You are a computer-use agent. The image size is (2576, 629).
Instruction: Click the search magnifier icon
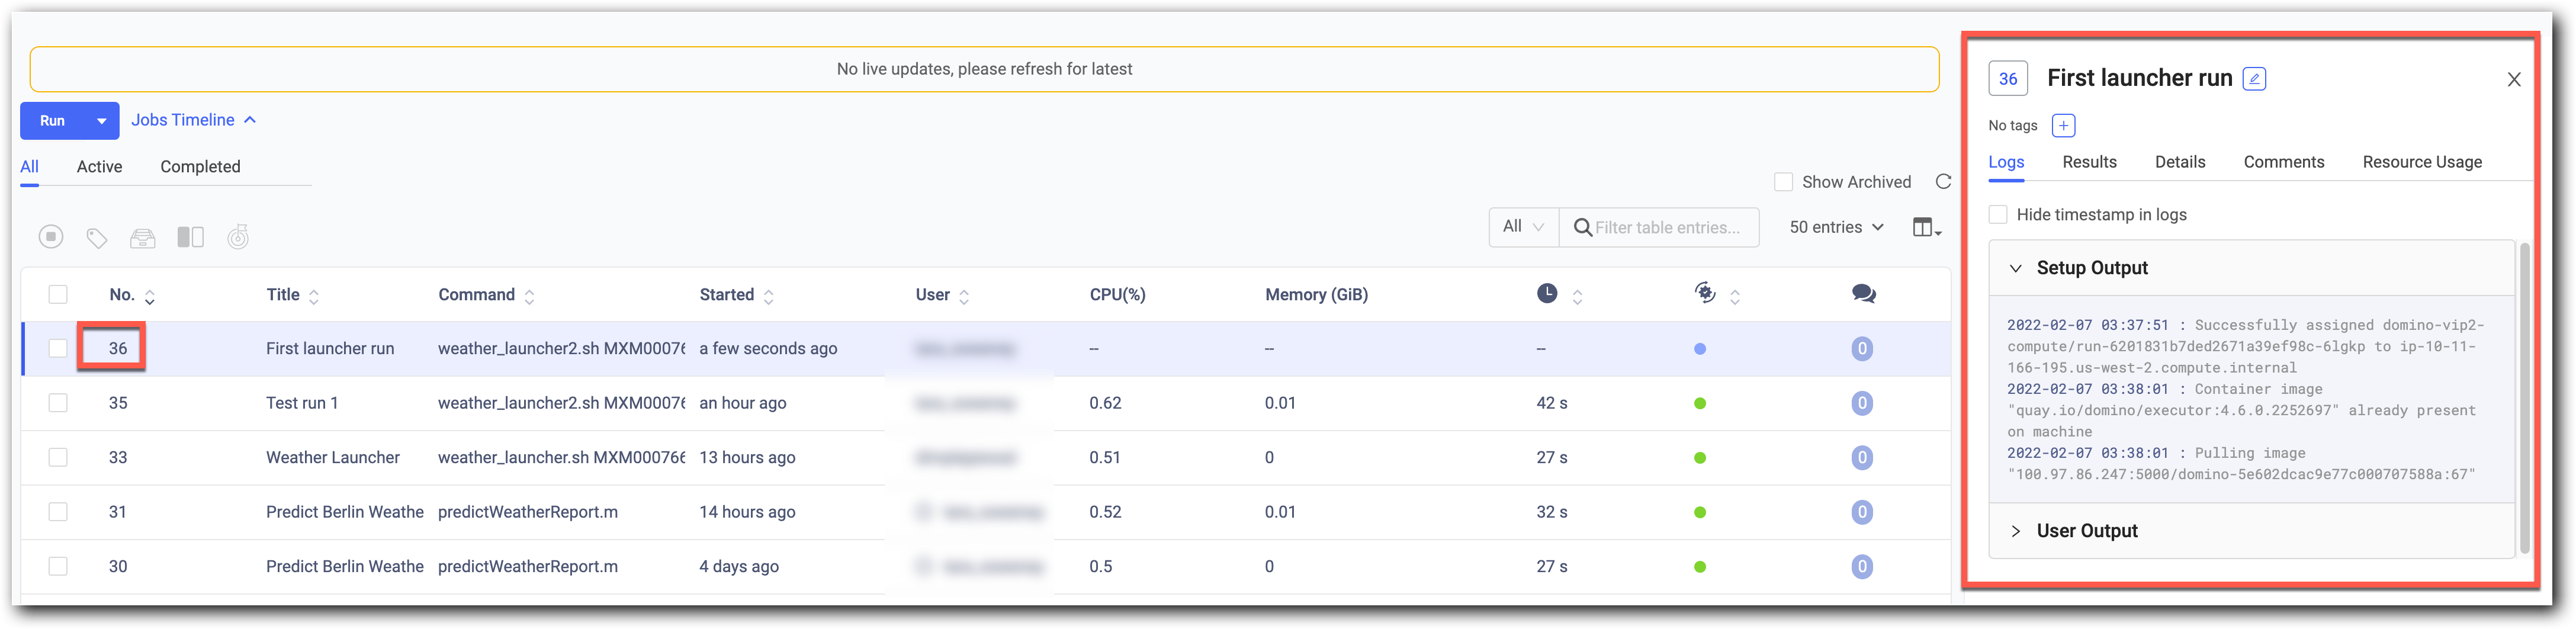pos(1582,228)
